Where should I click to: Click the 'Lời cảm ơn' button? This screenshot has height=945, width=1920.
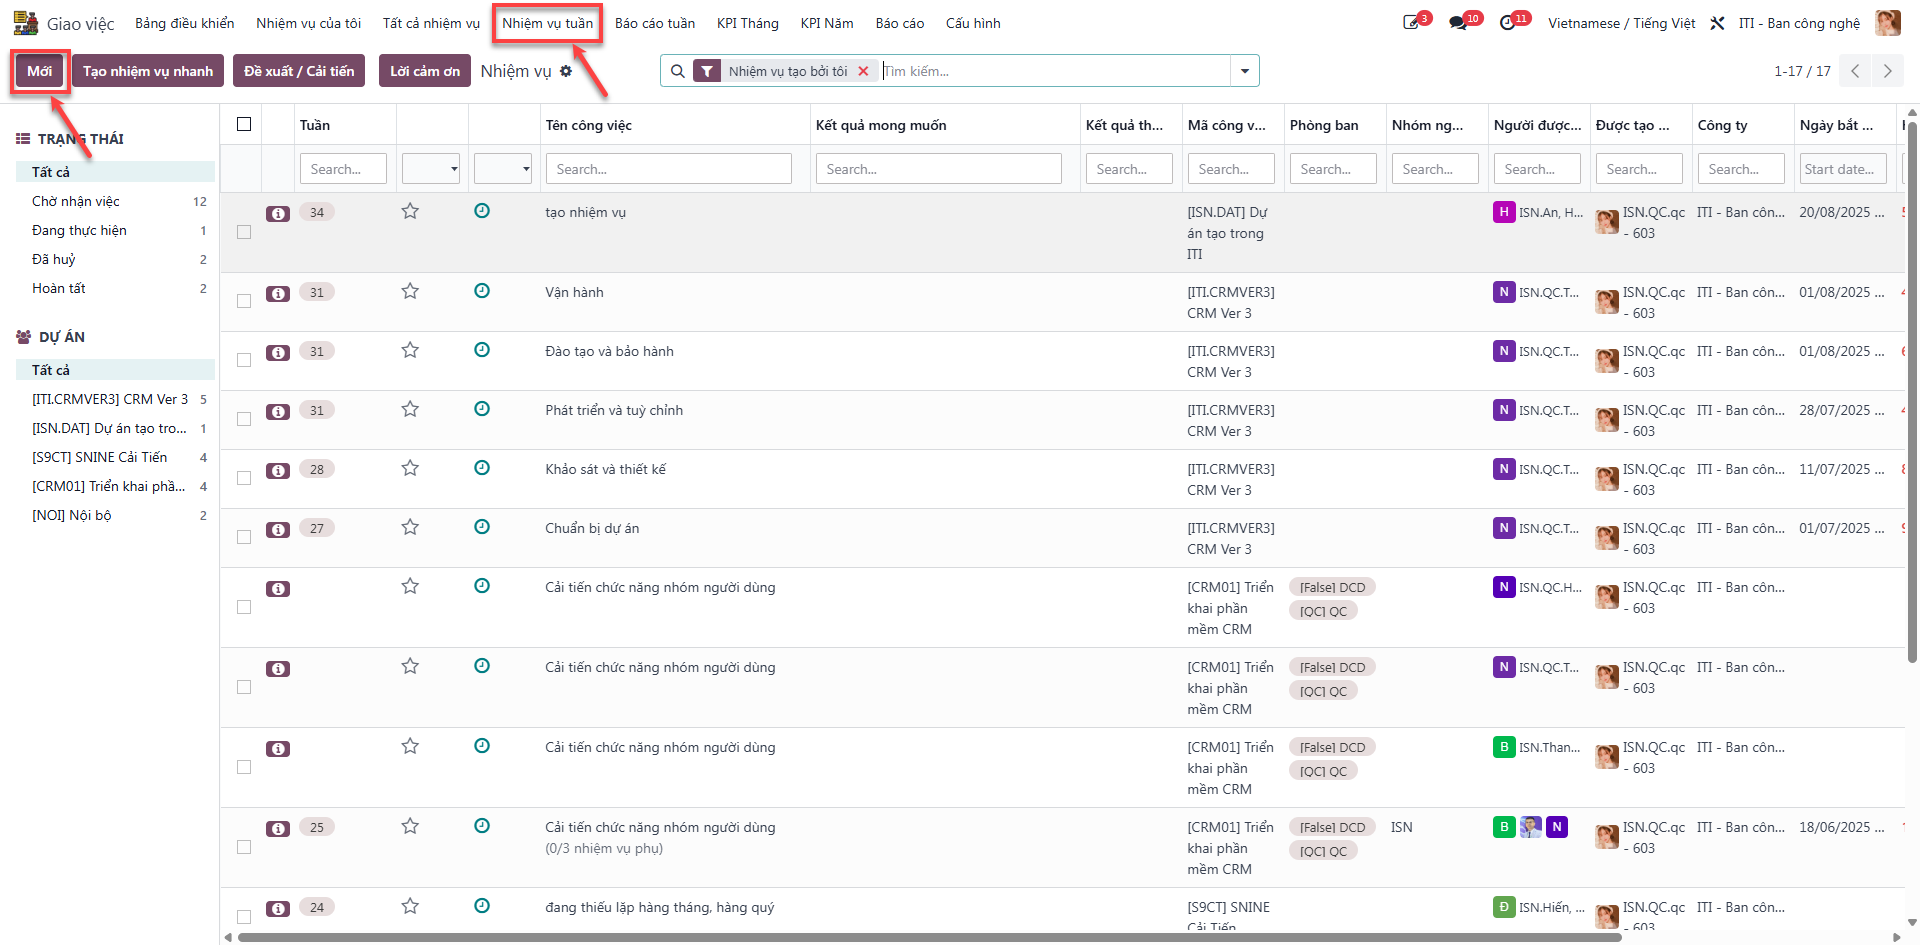[425, 71]
